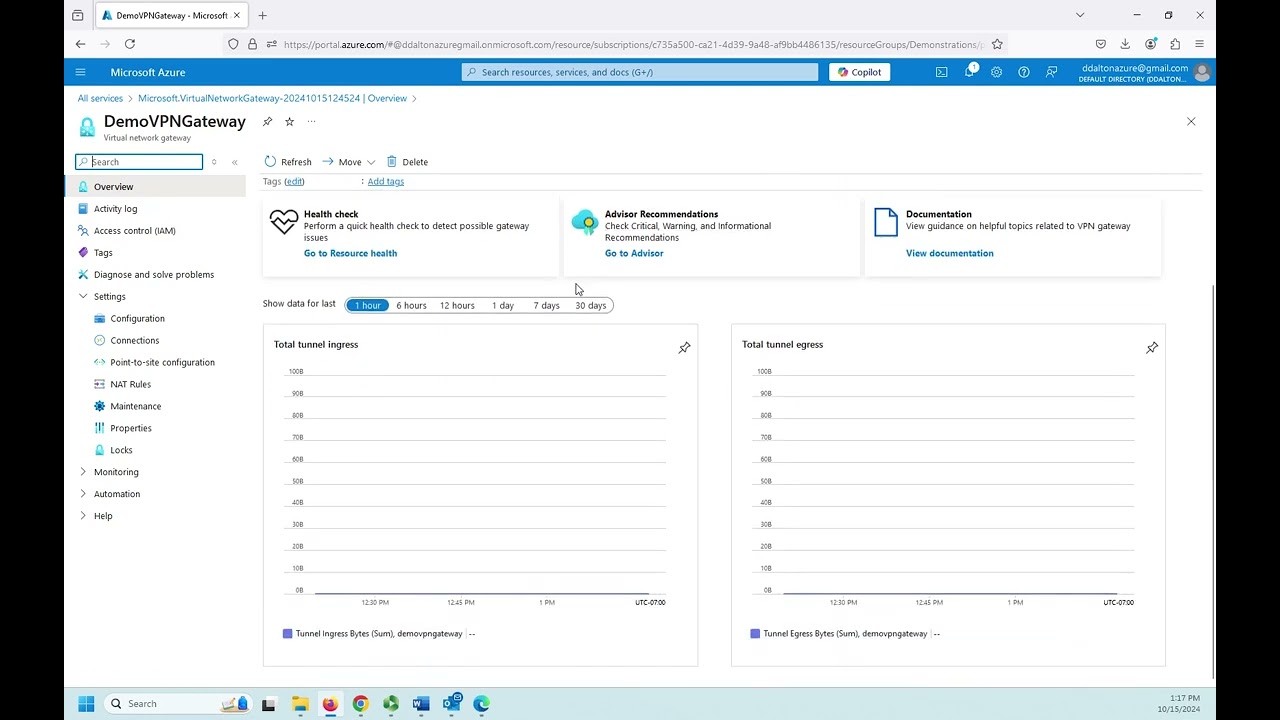This screenshot has height=720, width=1280.
Task: Select the 1 hour time range
Action: 368,305
